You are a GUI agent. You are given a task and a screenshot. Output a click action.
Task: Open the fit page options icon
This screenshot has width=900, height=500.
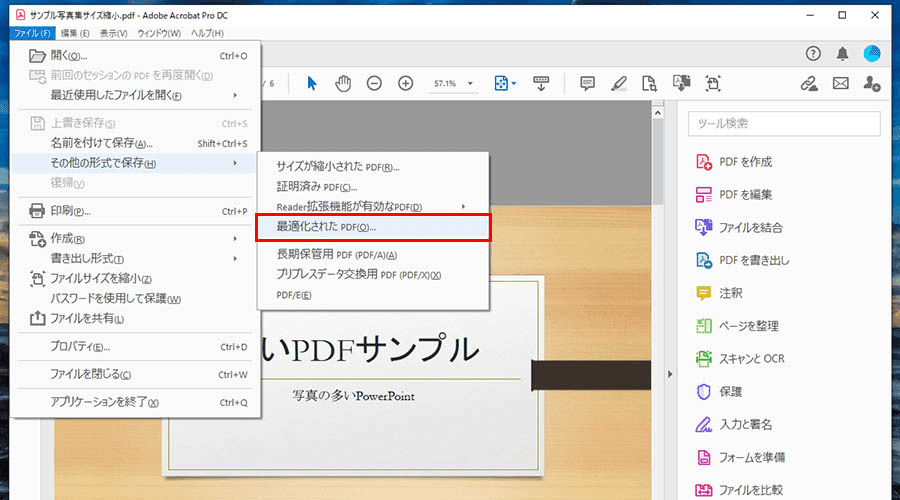[x=505, y=84]
